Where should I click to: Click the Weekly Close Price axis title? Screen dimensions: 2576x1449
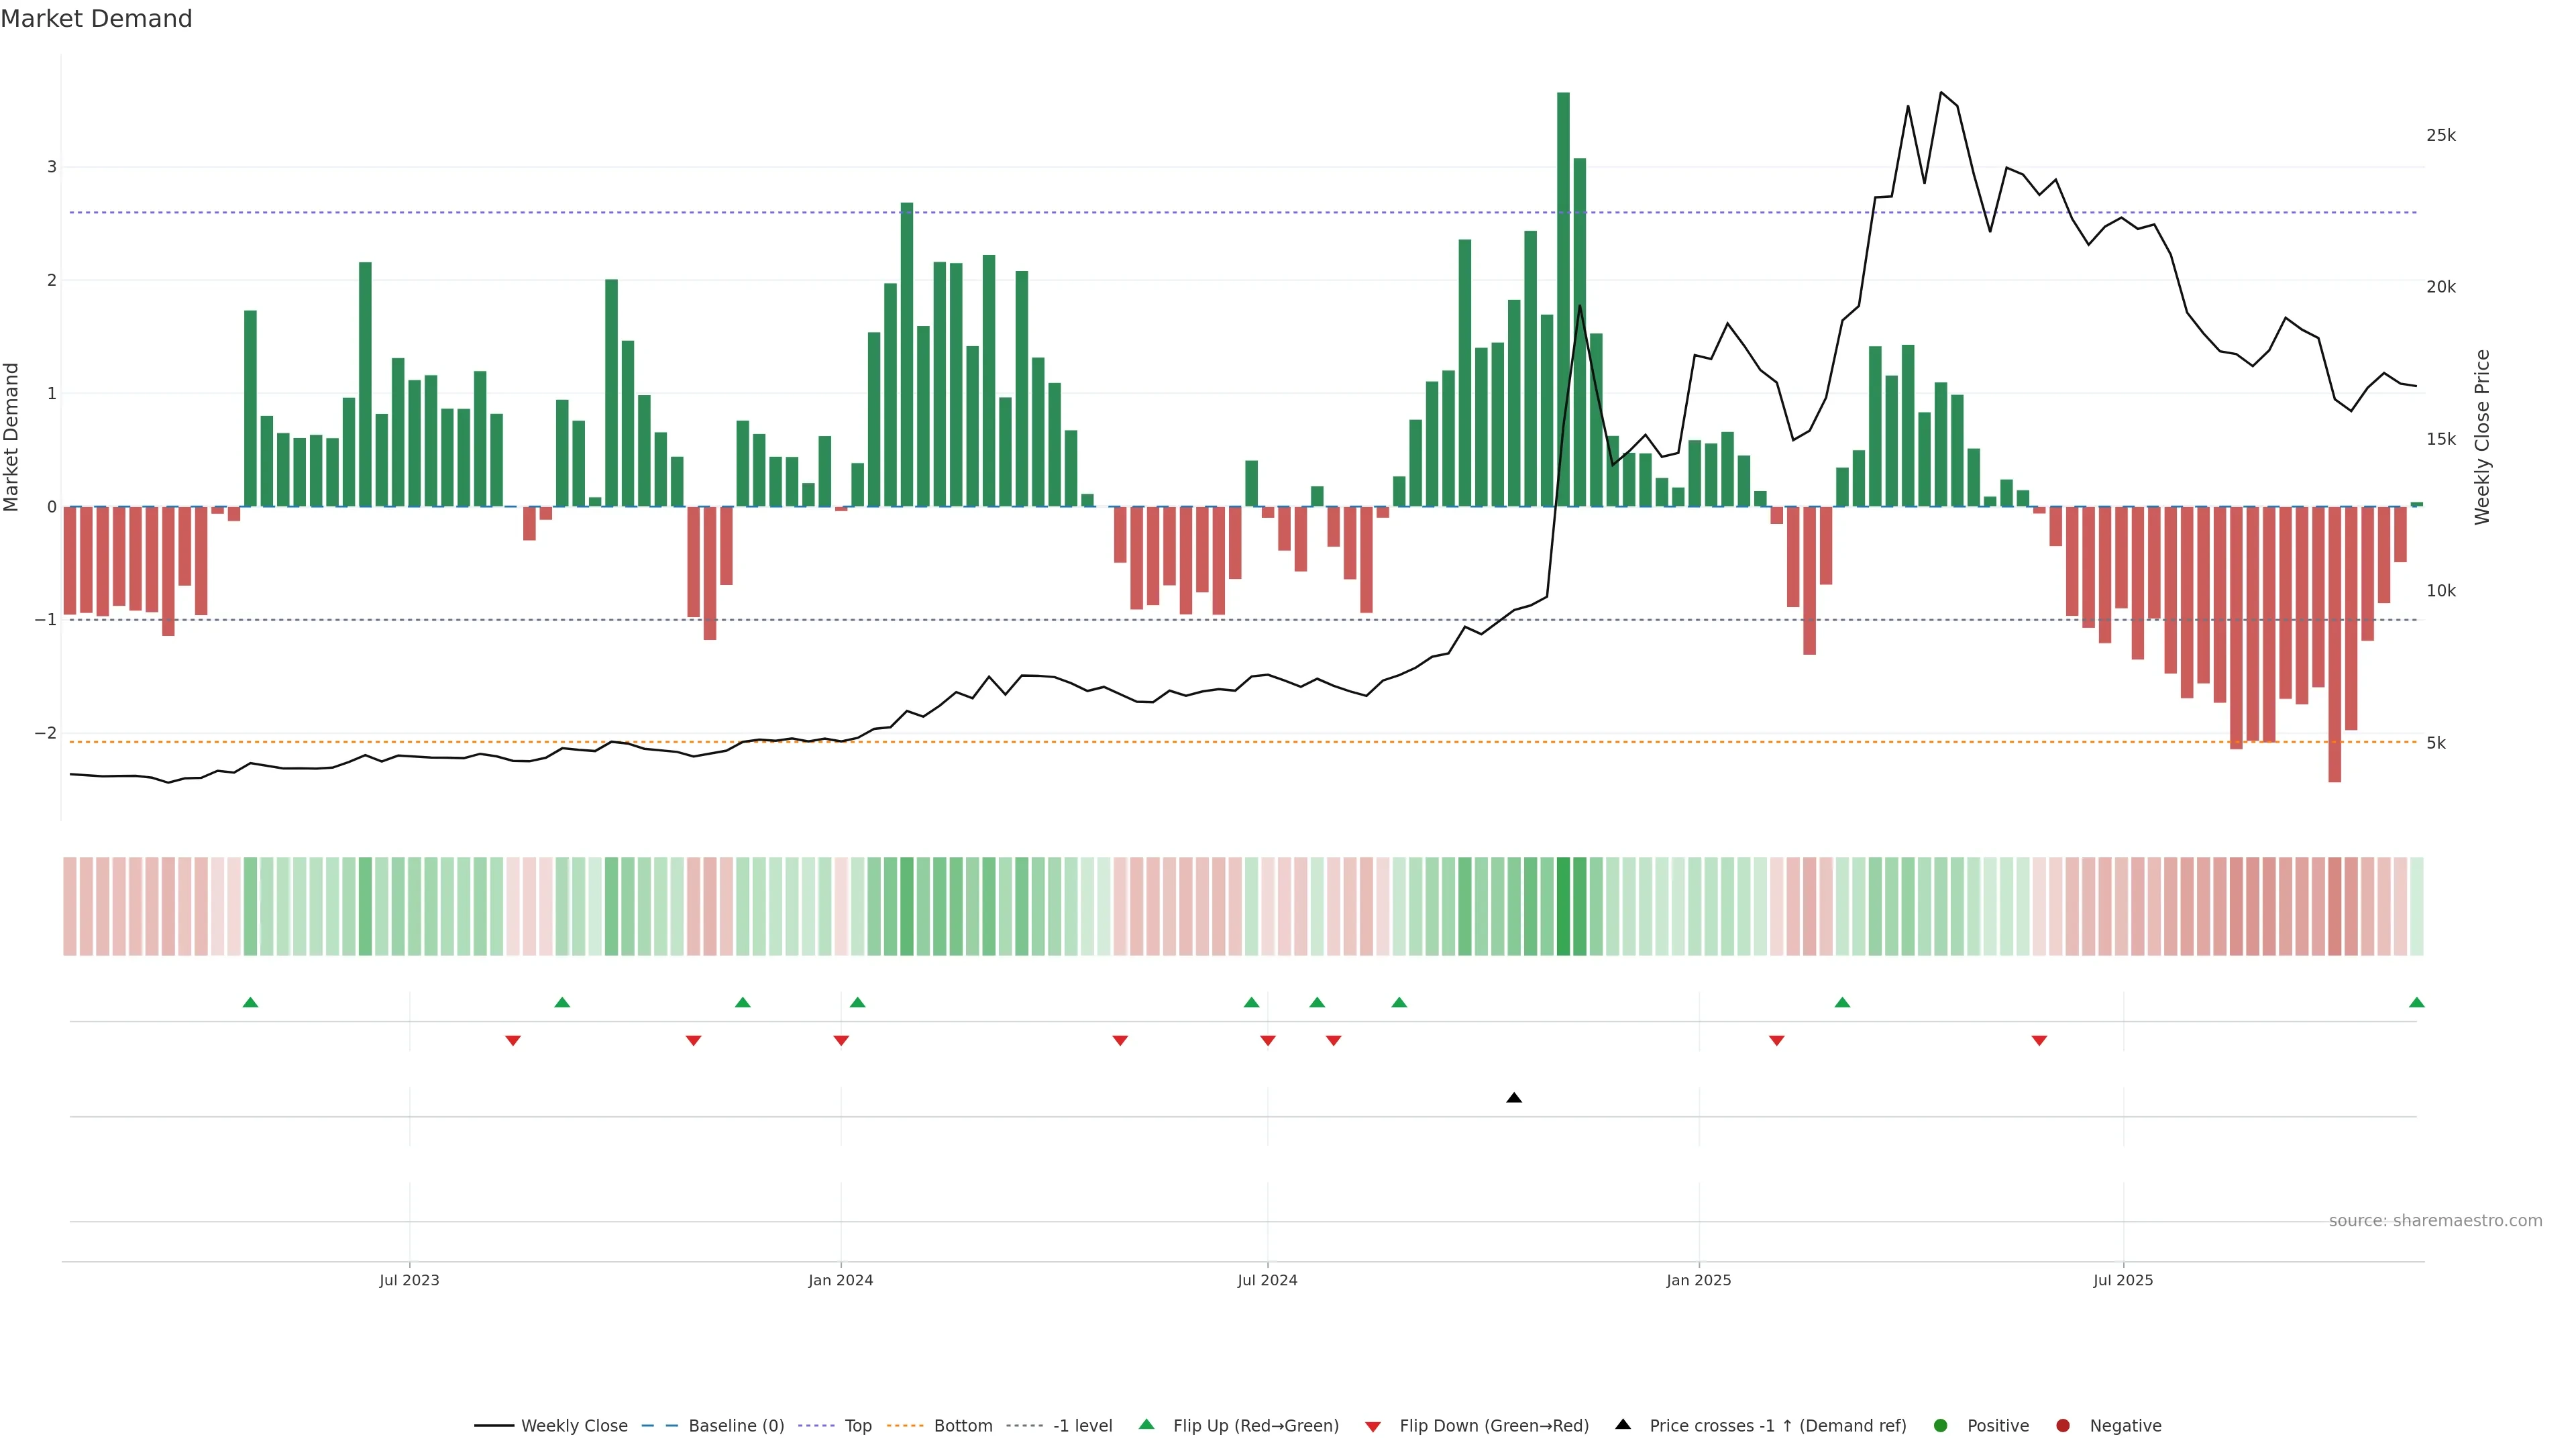(x=2482, y=437)
